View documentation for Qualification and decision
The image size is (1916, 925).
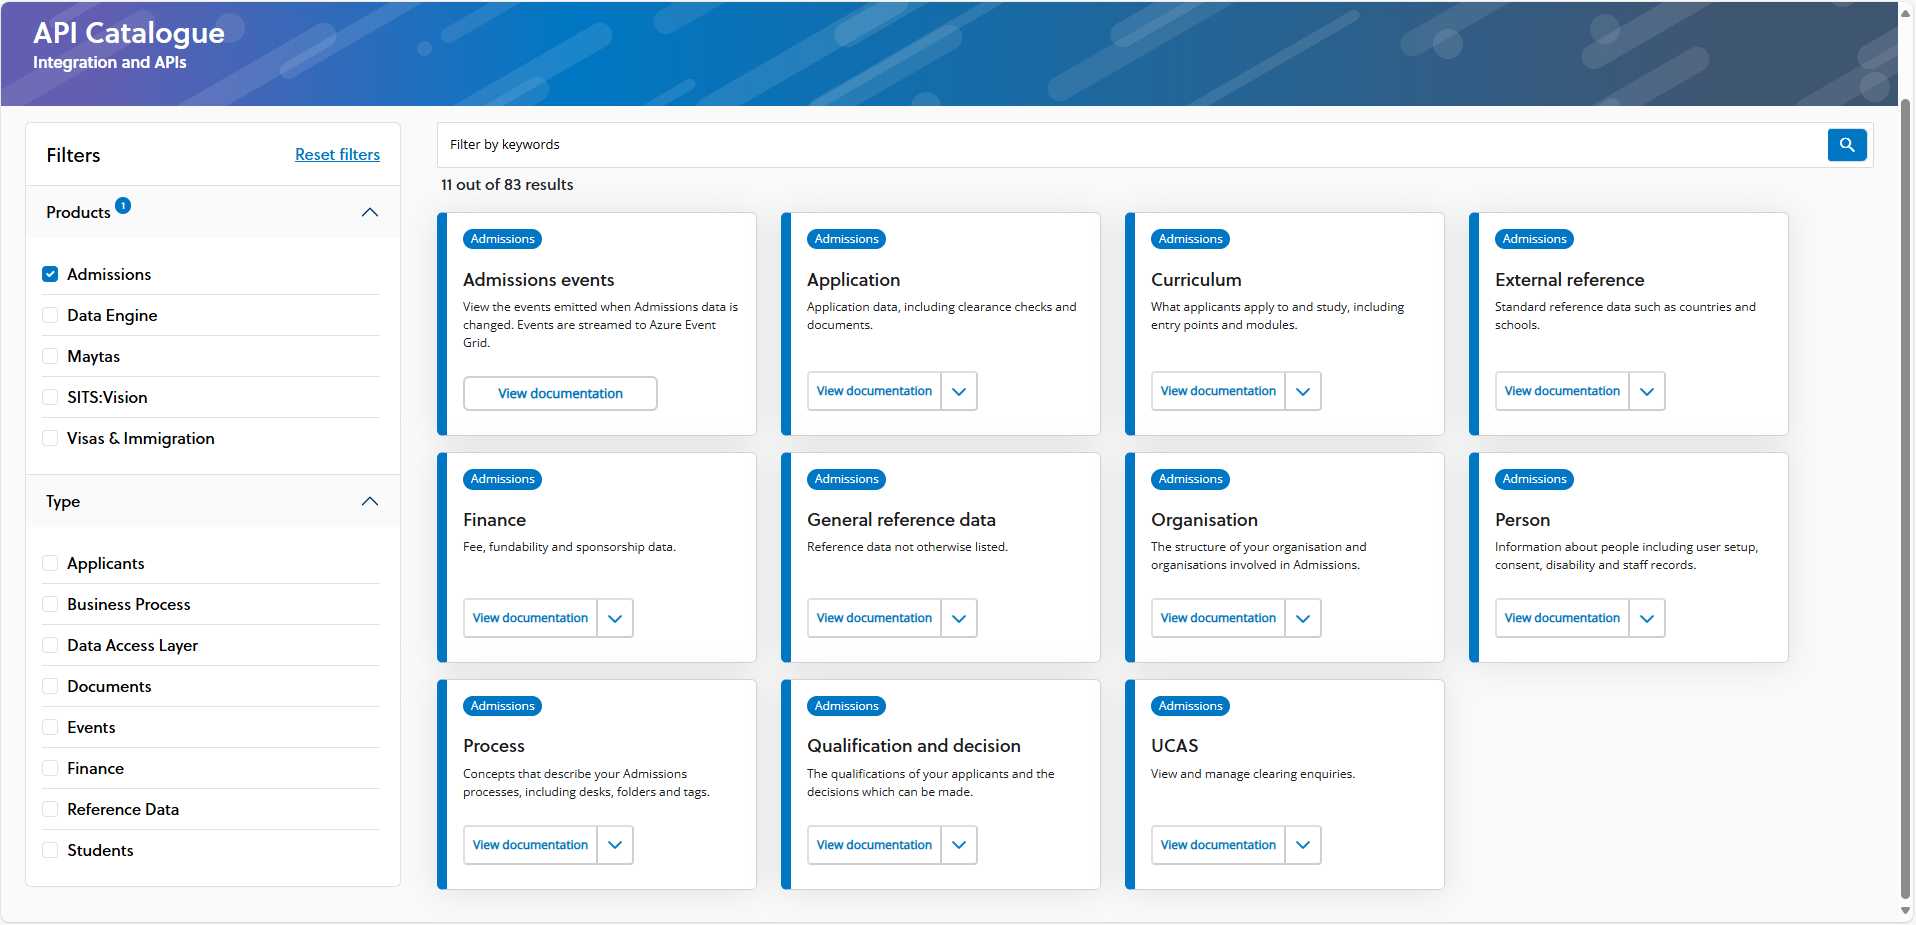click(874, 845)
